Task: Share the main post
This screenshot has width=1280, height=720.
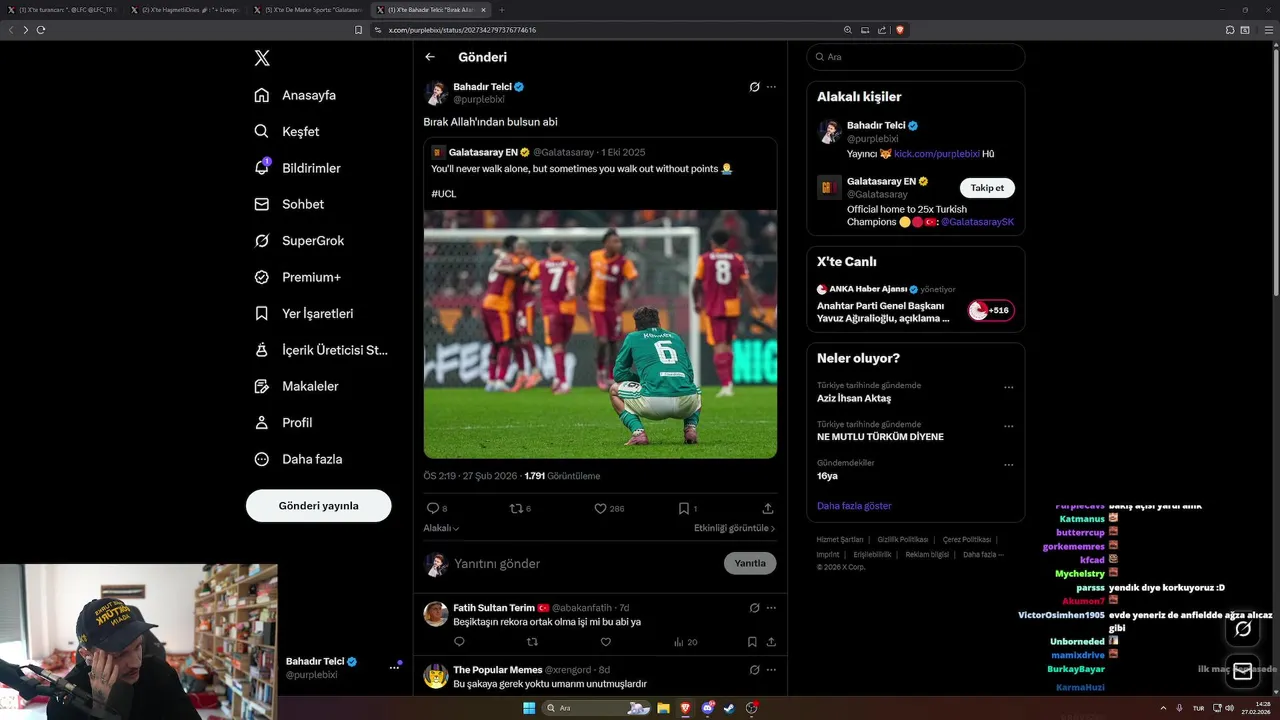Action: (x=768, y=508)
